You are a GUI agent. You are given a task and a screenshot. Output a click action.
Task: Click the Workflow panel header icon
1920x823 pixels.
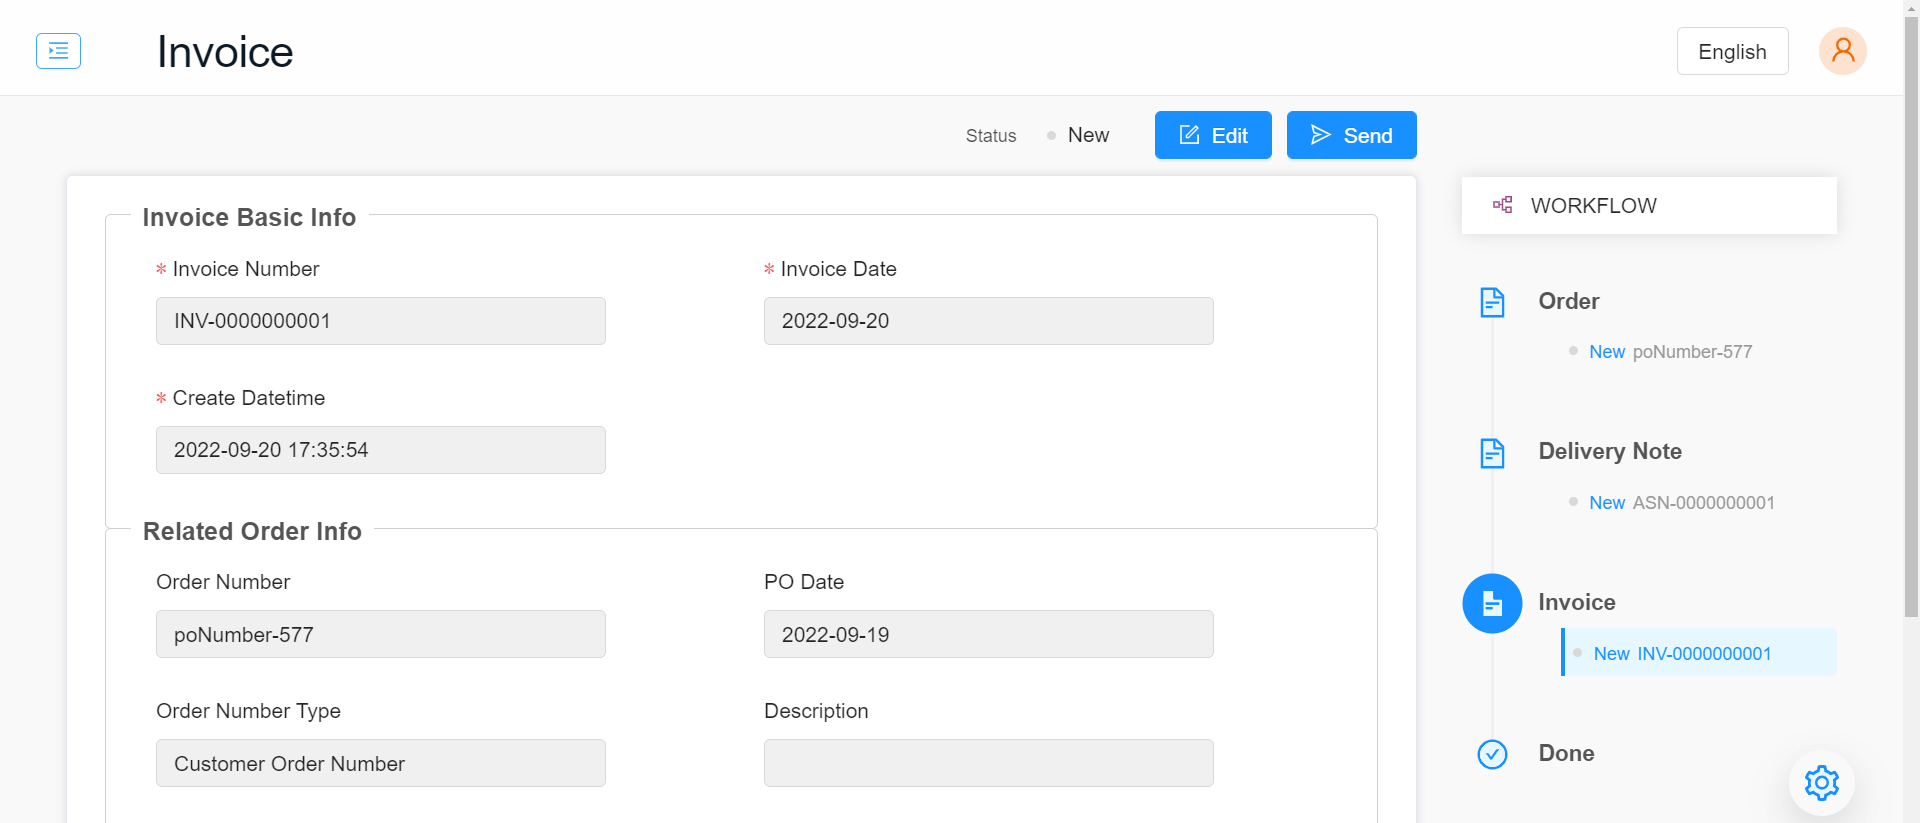1502,205
